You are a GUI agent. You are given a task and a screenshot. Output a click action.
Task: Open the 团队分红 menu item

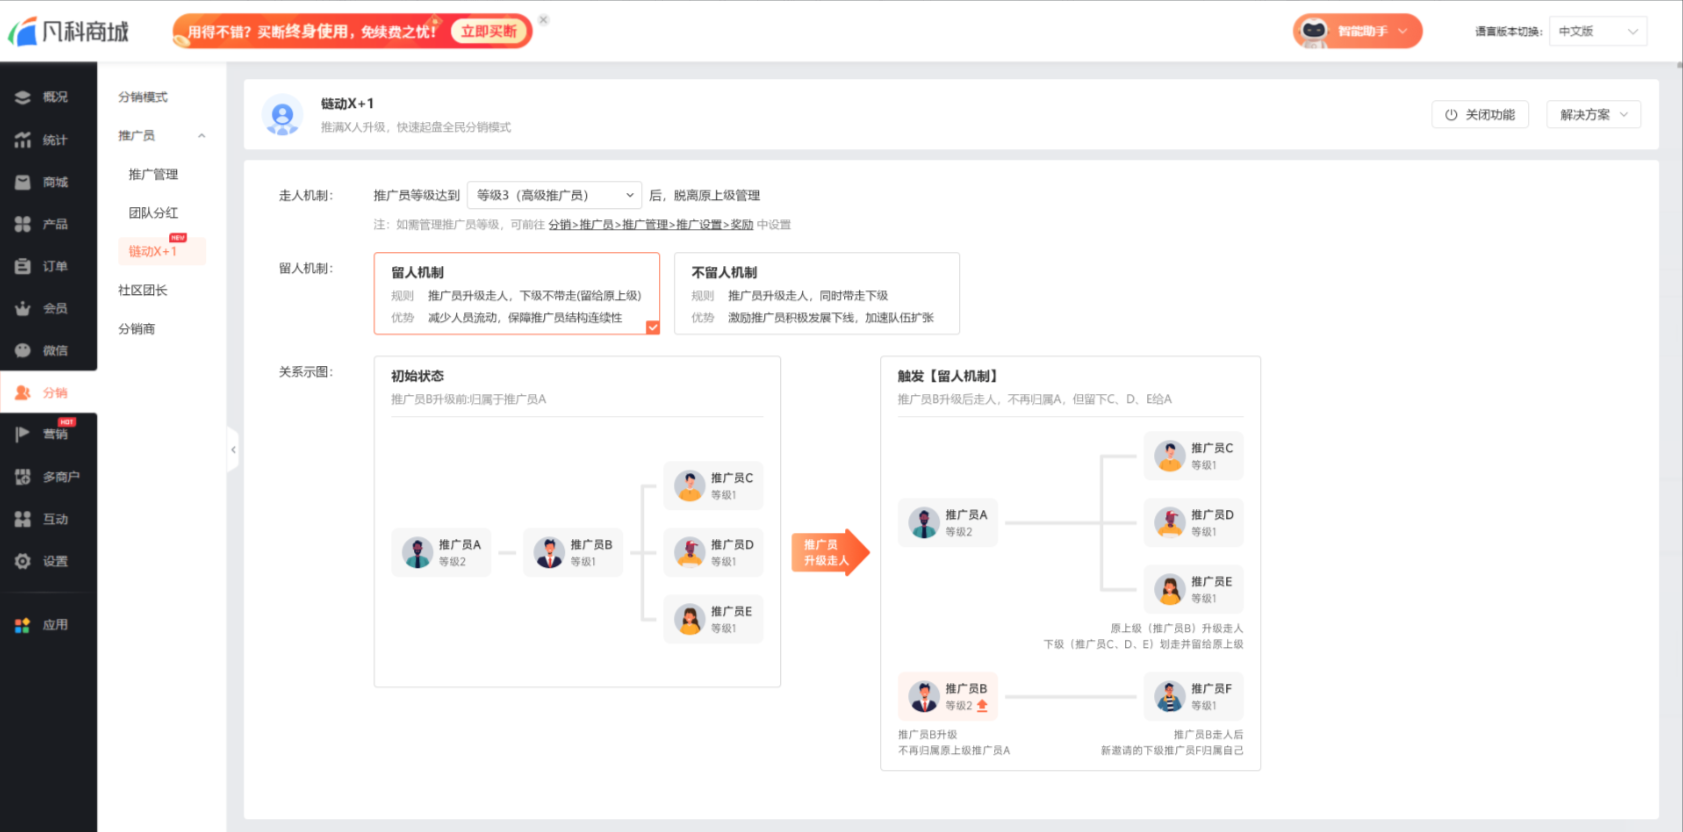click(x=153, y=213)
